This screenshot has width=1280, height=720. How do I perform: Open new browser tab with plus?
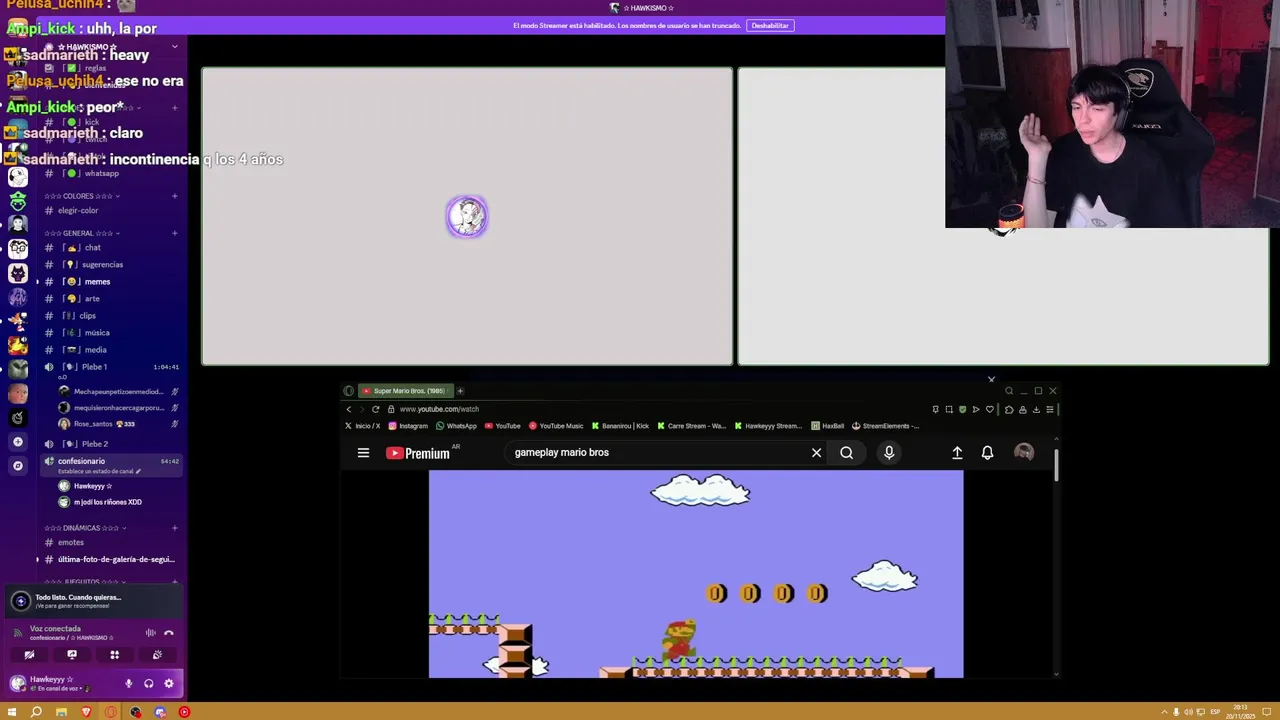[x=460, y=391]
